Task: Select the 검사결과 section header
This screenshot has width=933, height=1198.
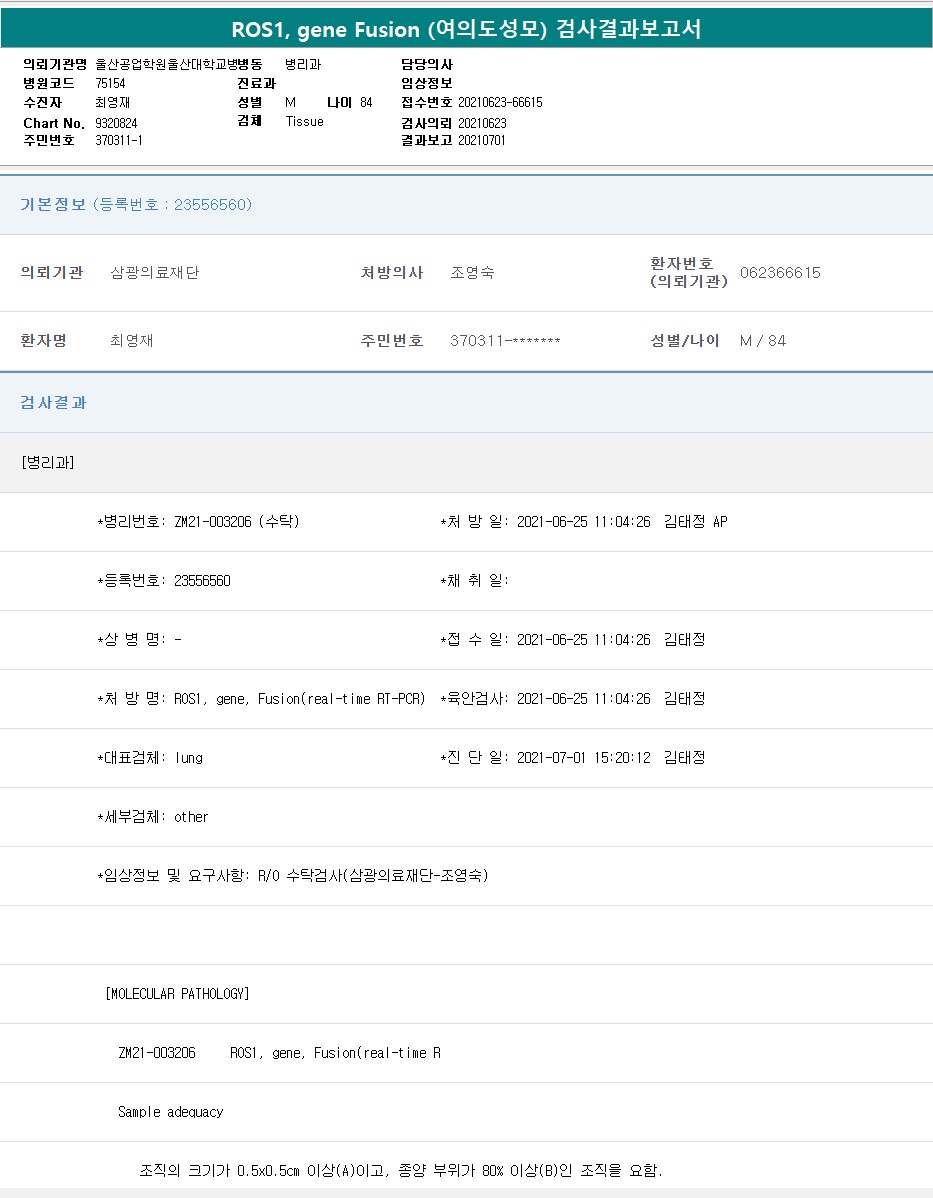Action: tap(54, 402)
